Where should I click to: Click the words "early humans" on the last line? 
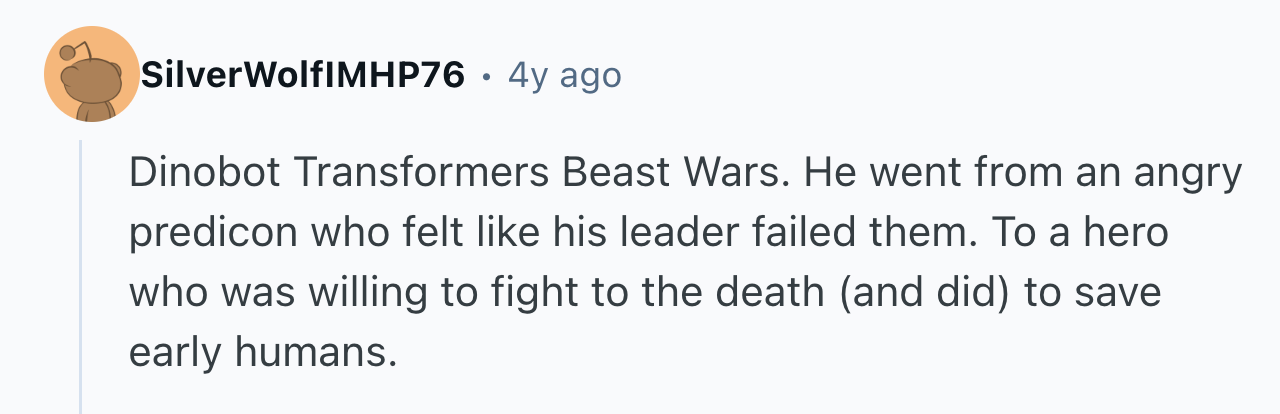[256, 353]
